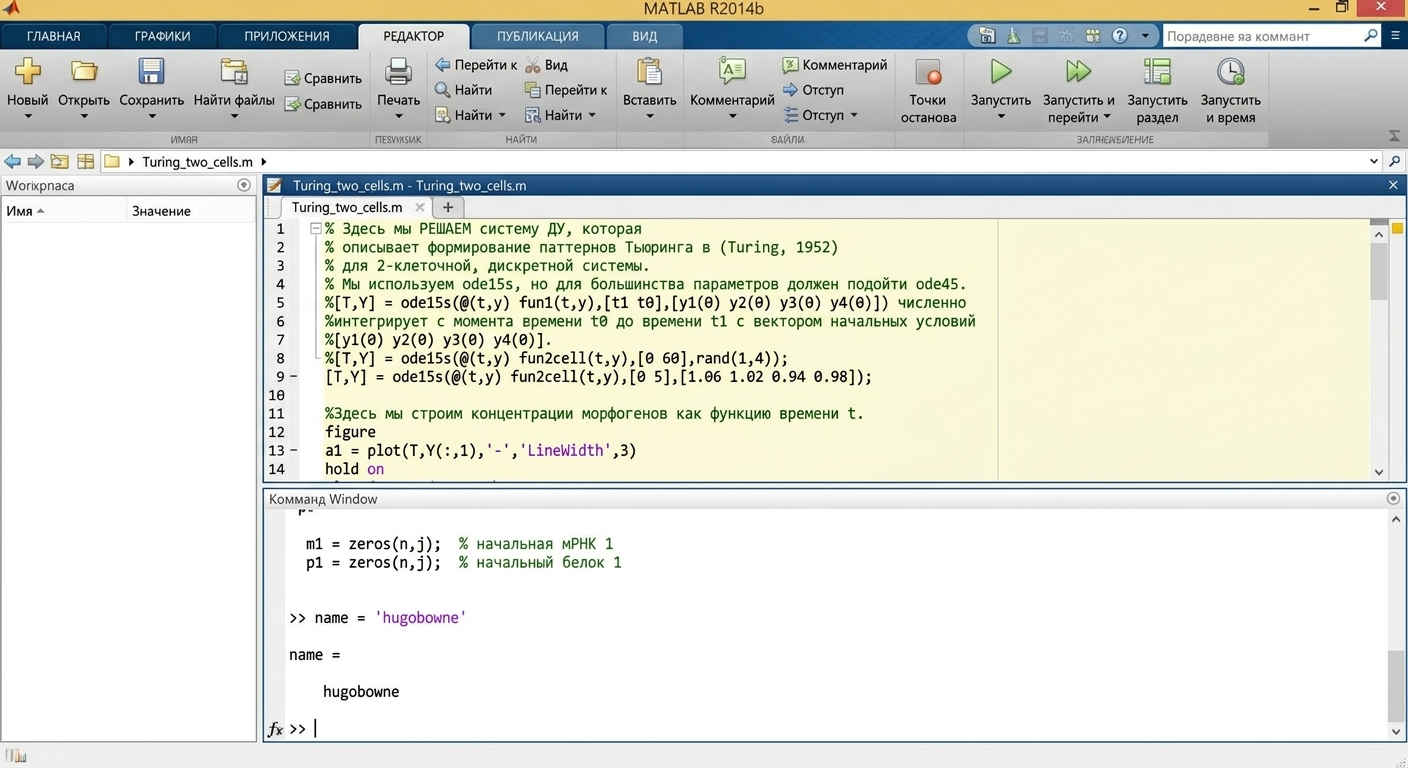Click the Вид scissors icon
Viewport: 1408px width, 768px height.
tap(546, 65)
